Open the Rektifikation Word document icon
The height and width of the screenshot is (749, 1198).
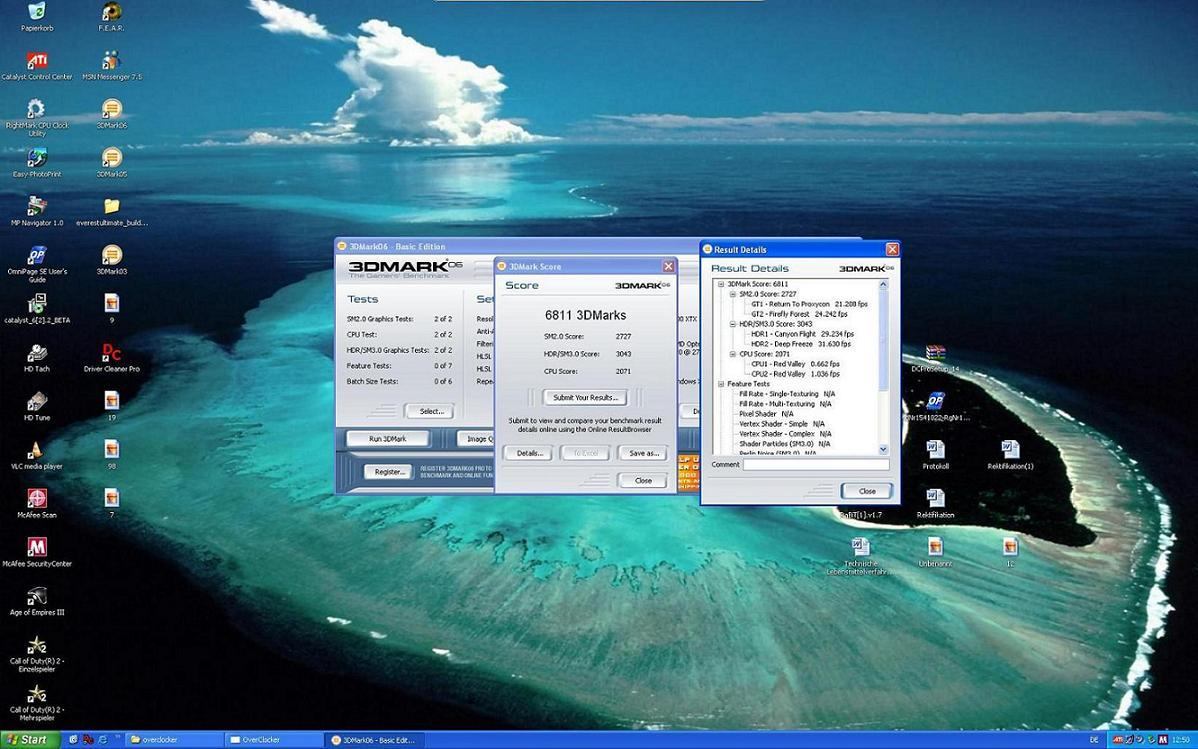coord(935,504)
